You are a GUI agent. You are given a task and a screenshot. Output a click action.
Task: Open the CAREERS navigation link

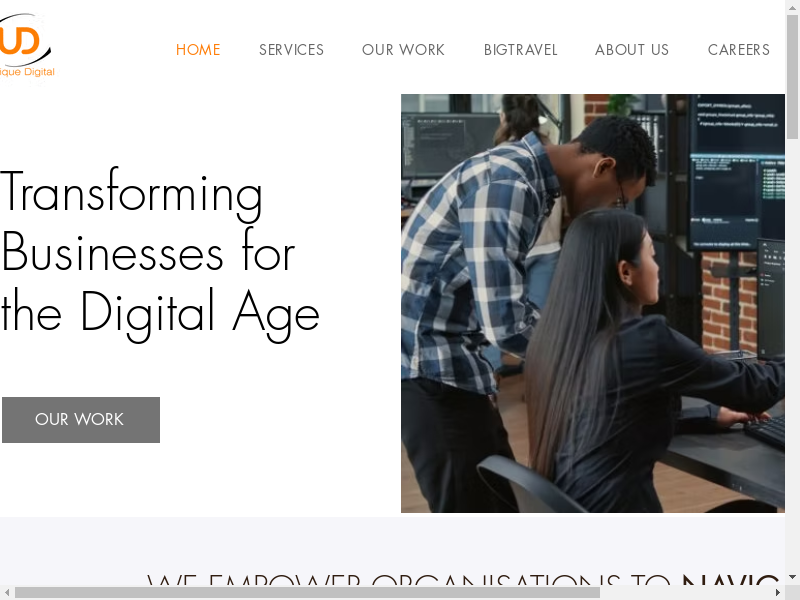coord(738,49)
